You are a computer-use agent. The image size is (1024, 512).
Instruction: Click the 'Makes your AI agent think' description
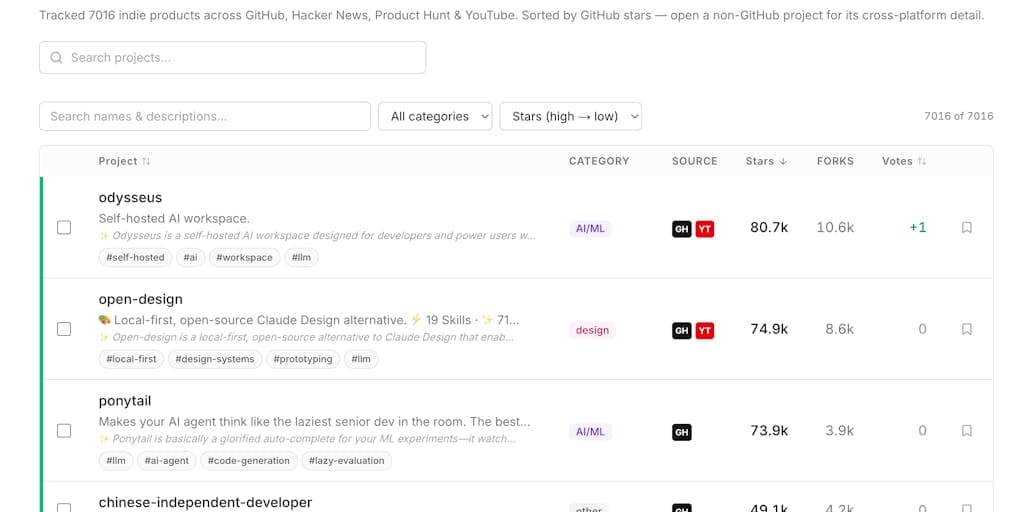pyautogui.click(x=315, y=422)
